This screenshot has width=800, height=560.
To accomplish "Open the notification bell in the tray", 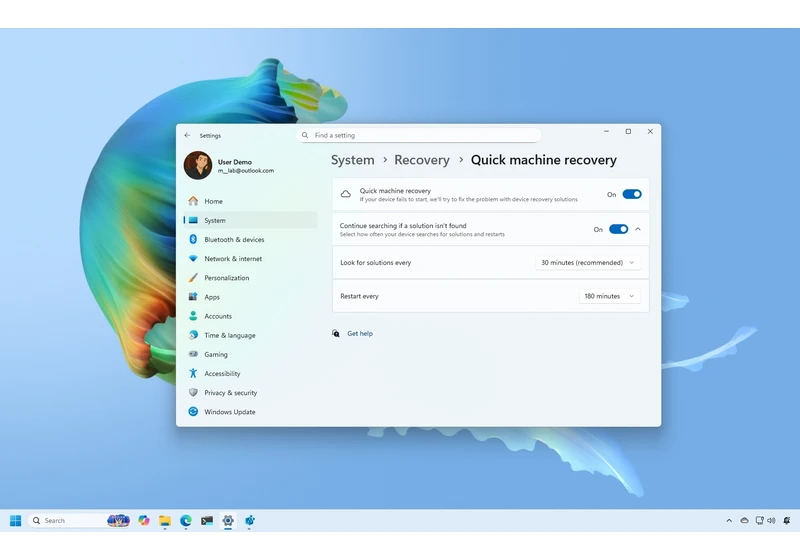I will [x=787, y=520].
